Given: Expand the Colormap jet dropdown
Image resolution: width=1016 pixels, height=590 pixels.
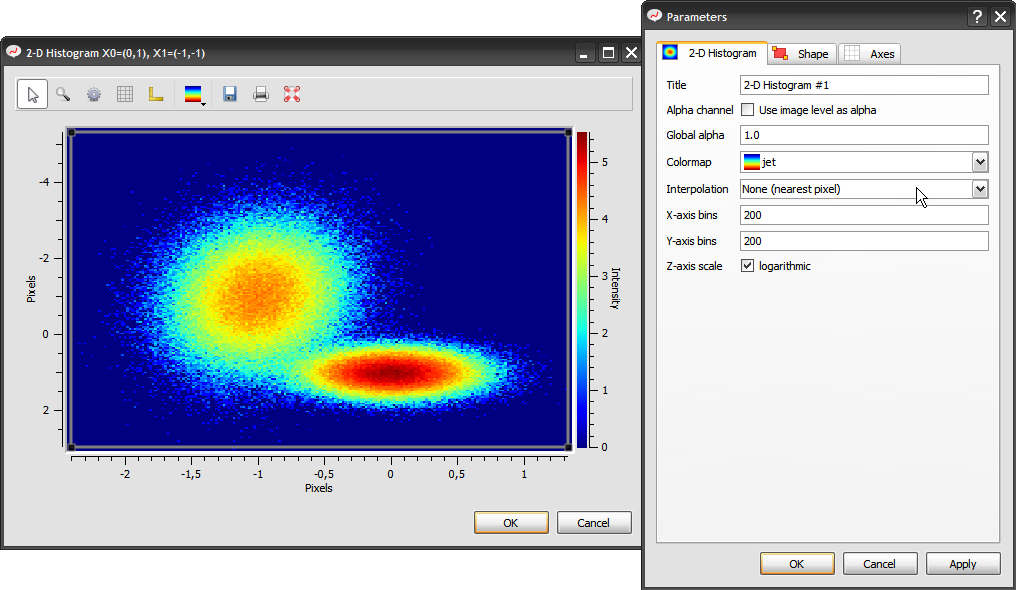Looking at the screenshot, I should pos(979,162).
